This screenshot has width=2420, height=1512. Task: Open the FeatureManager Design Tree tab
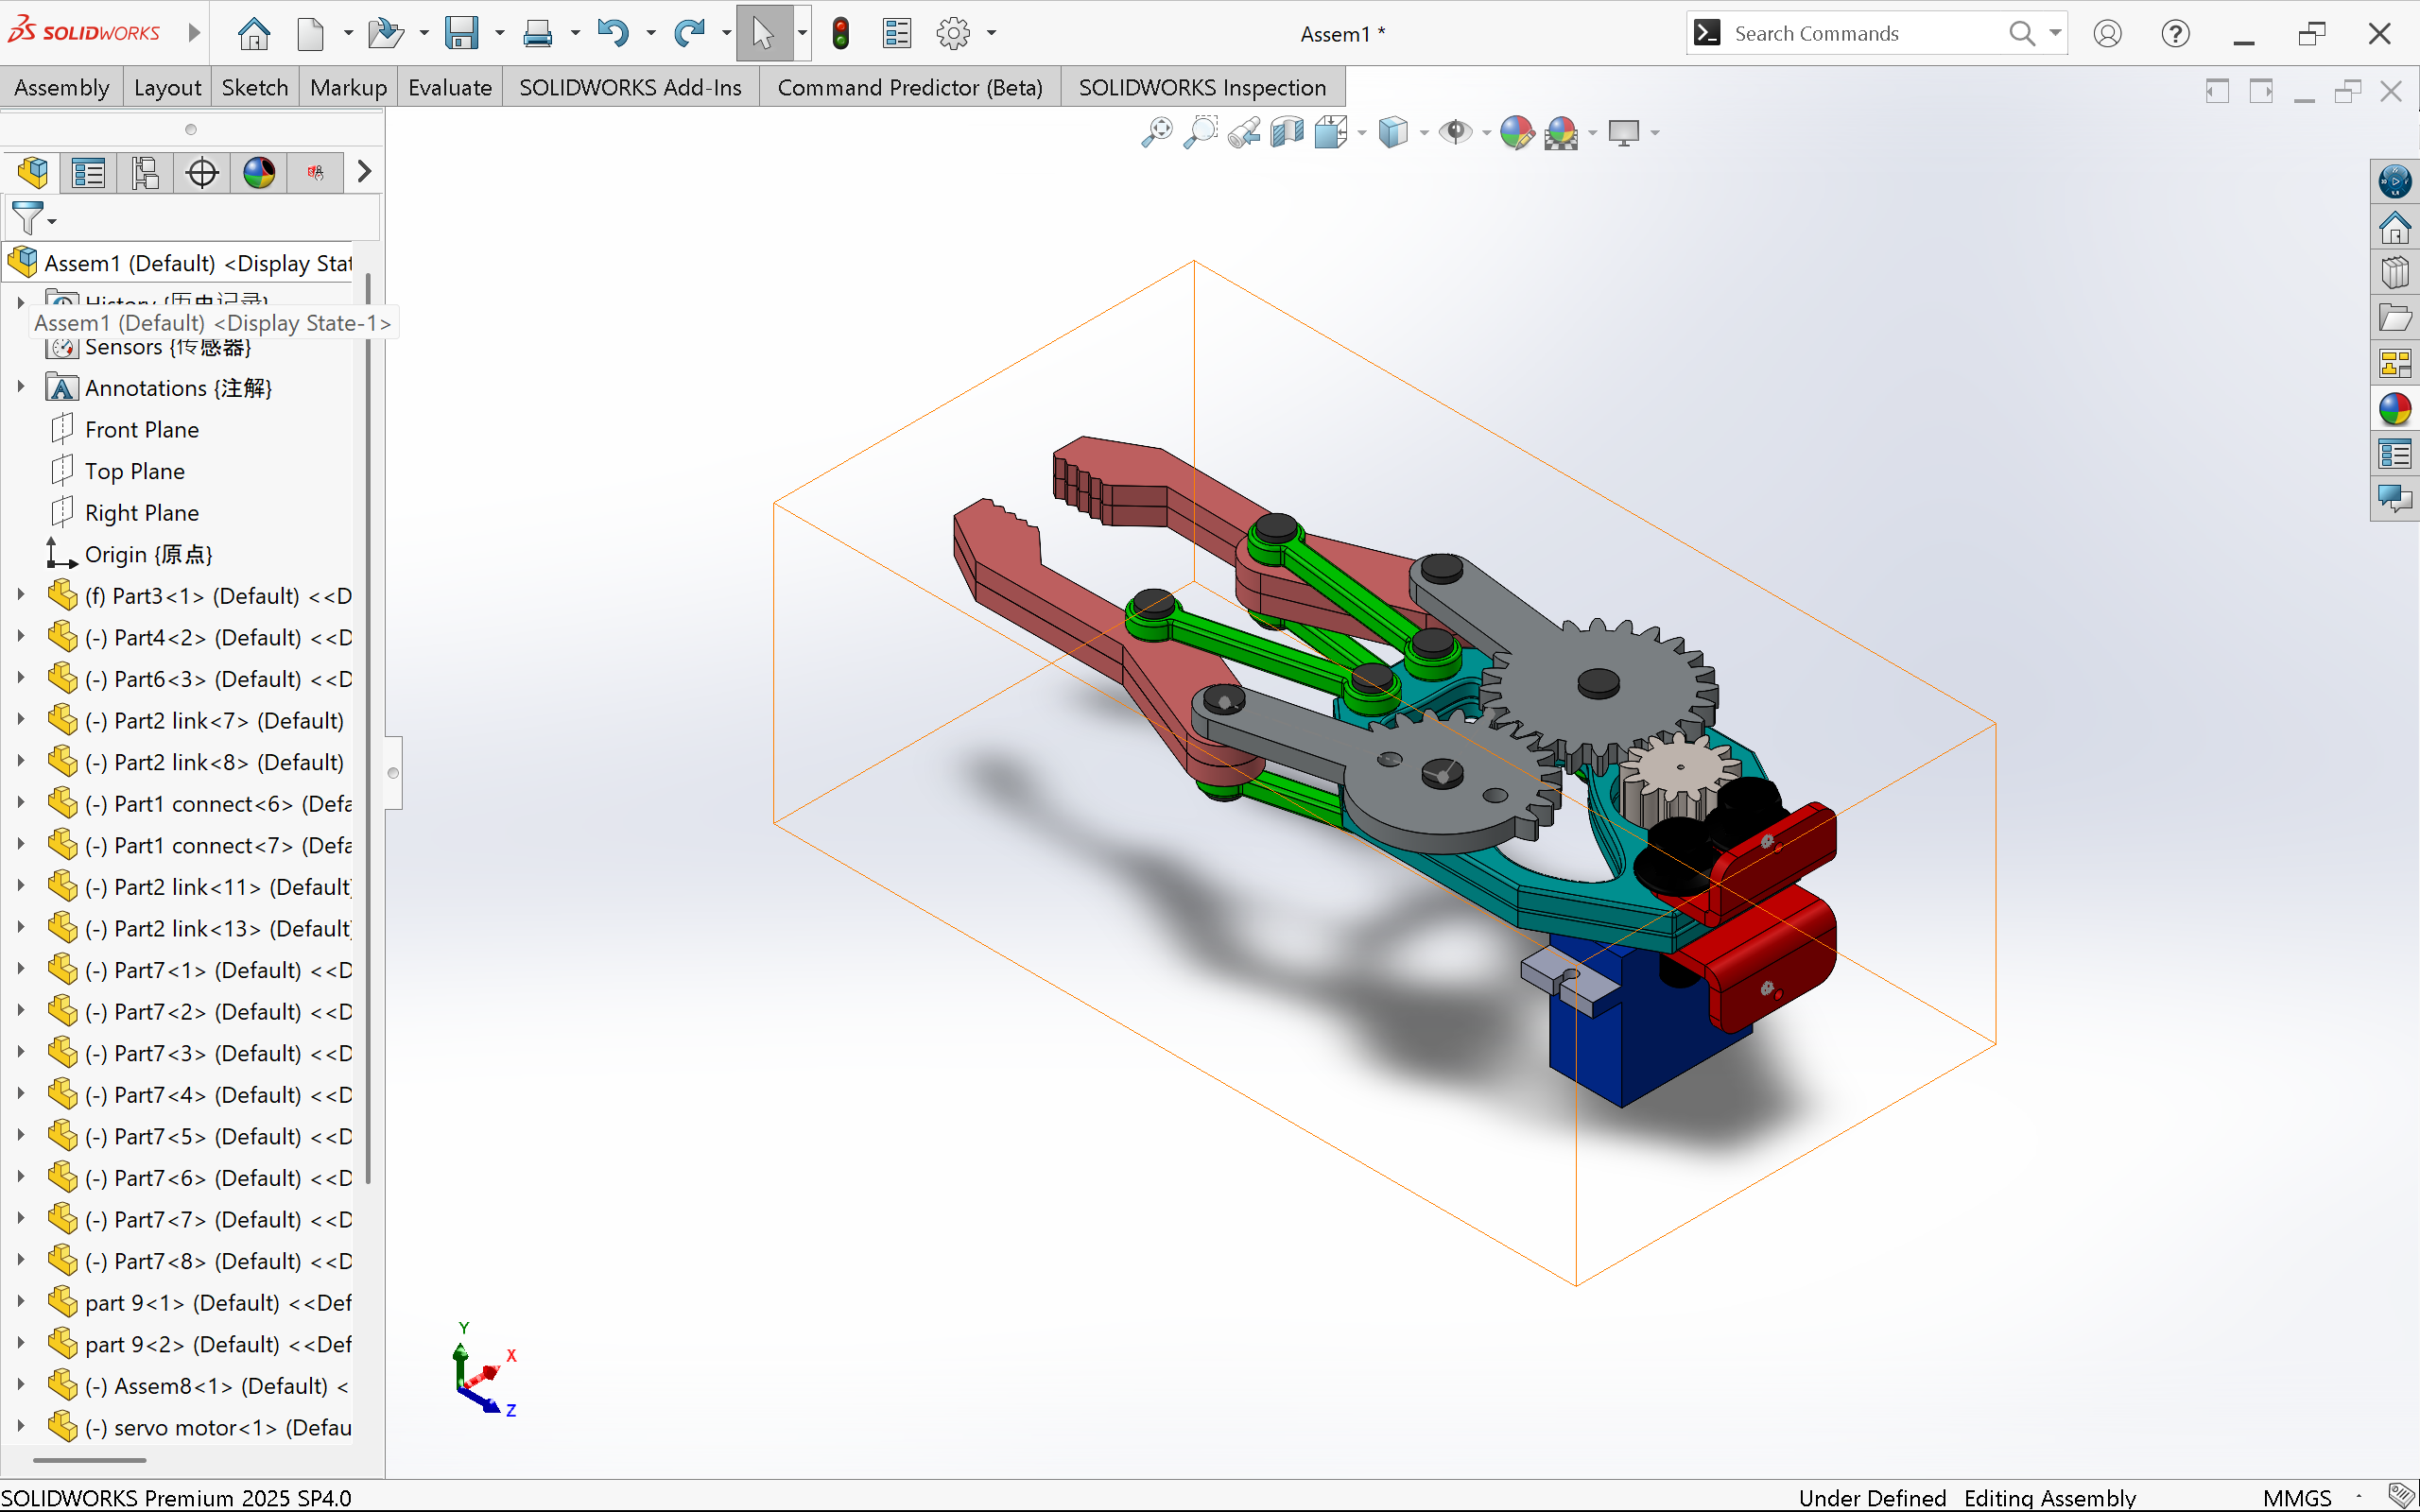pyautogui.click(x=32, y=172)
